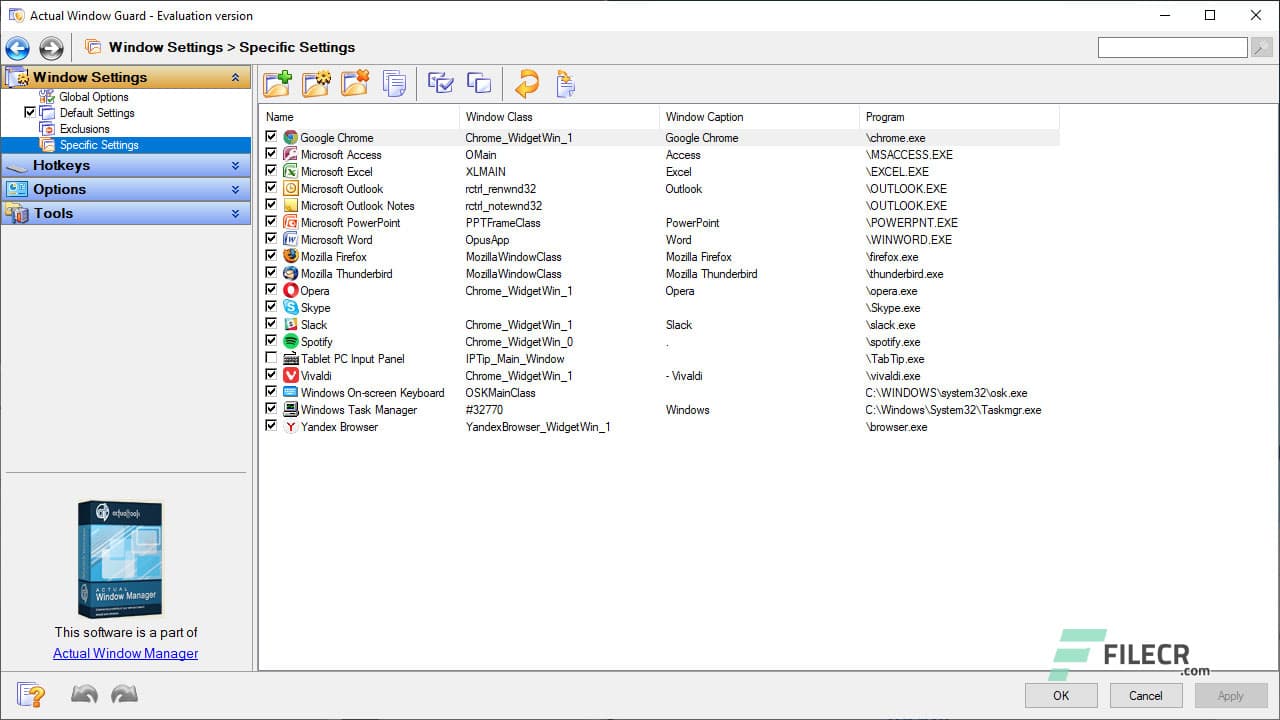Uncheck the Skype entry

(271, 307)
